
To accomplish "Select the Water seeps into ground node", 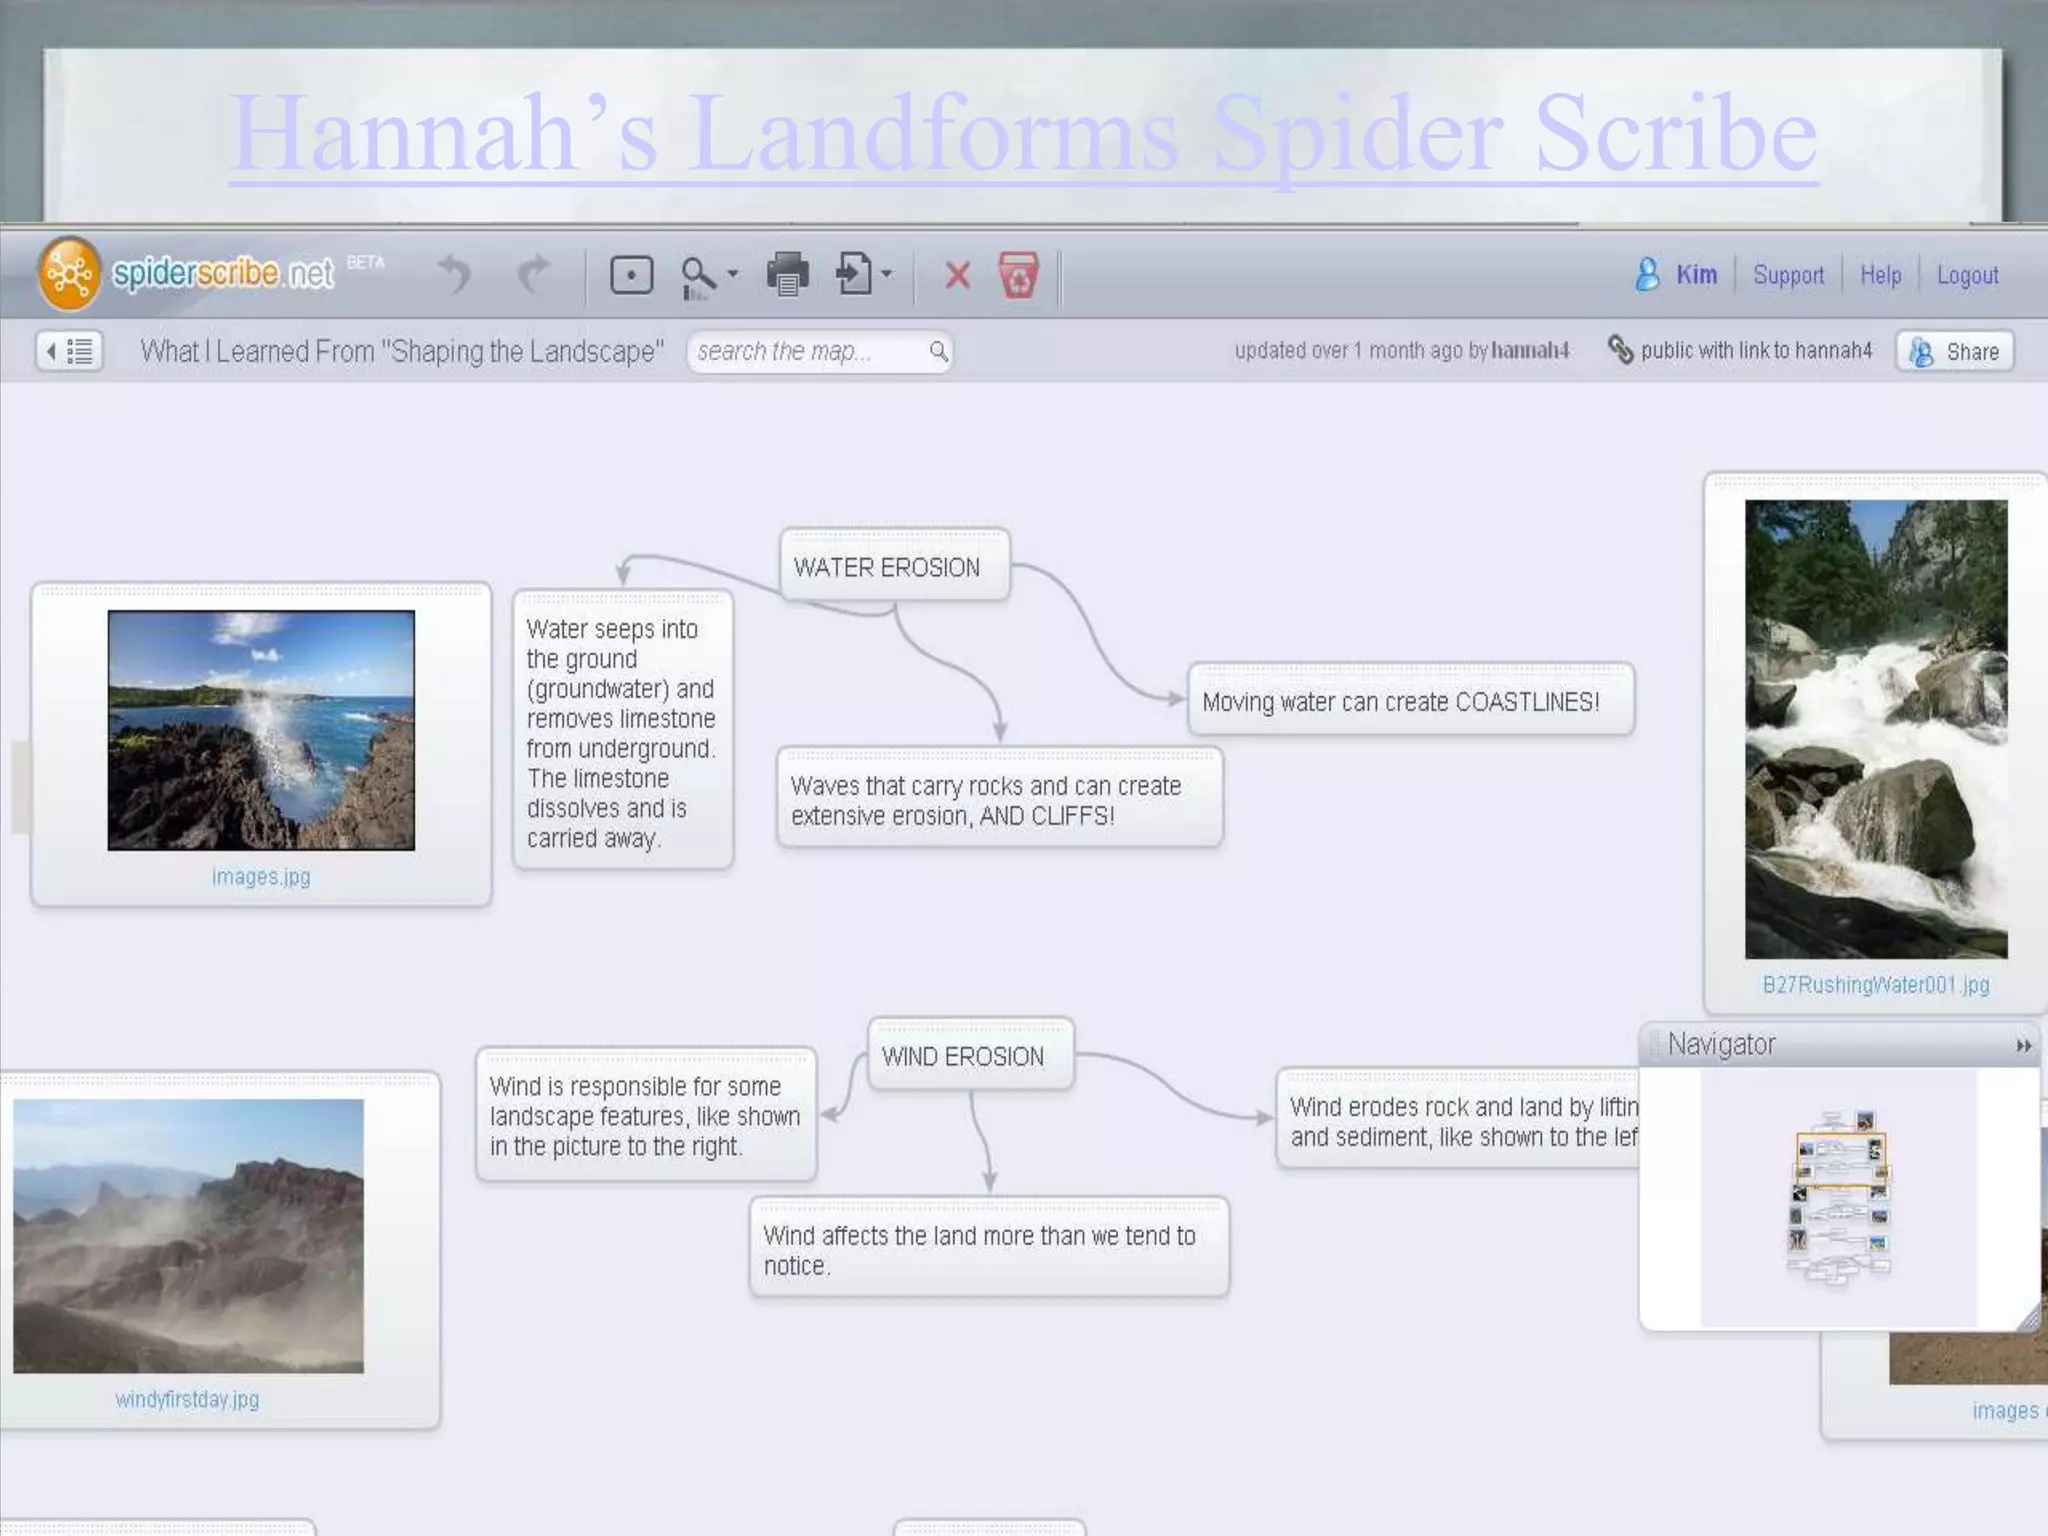I will 622,730.
